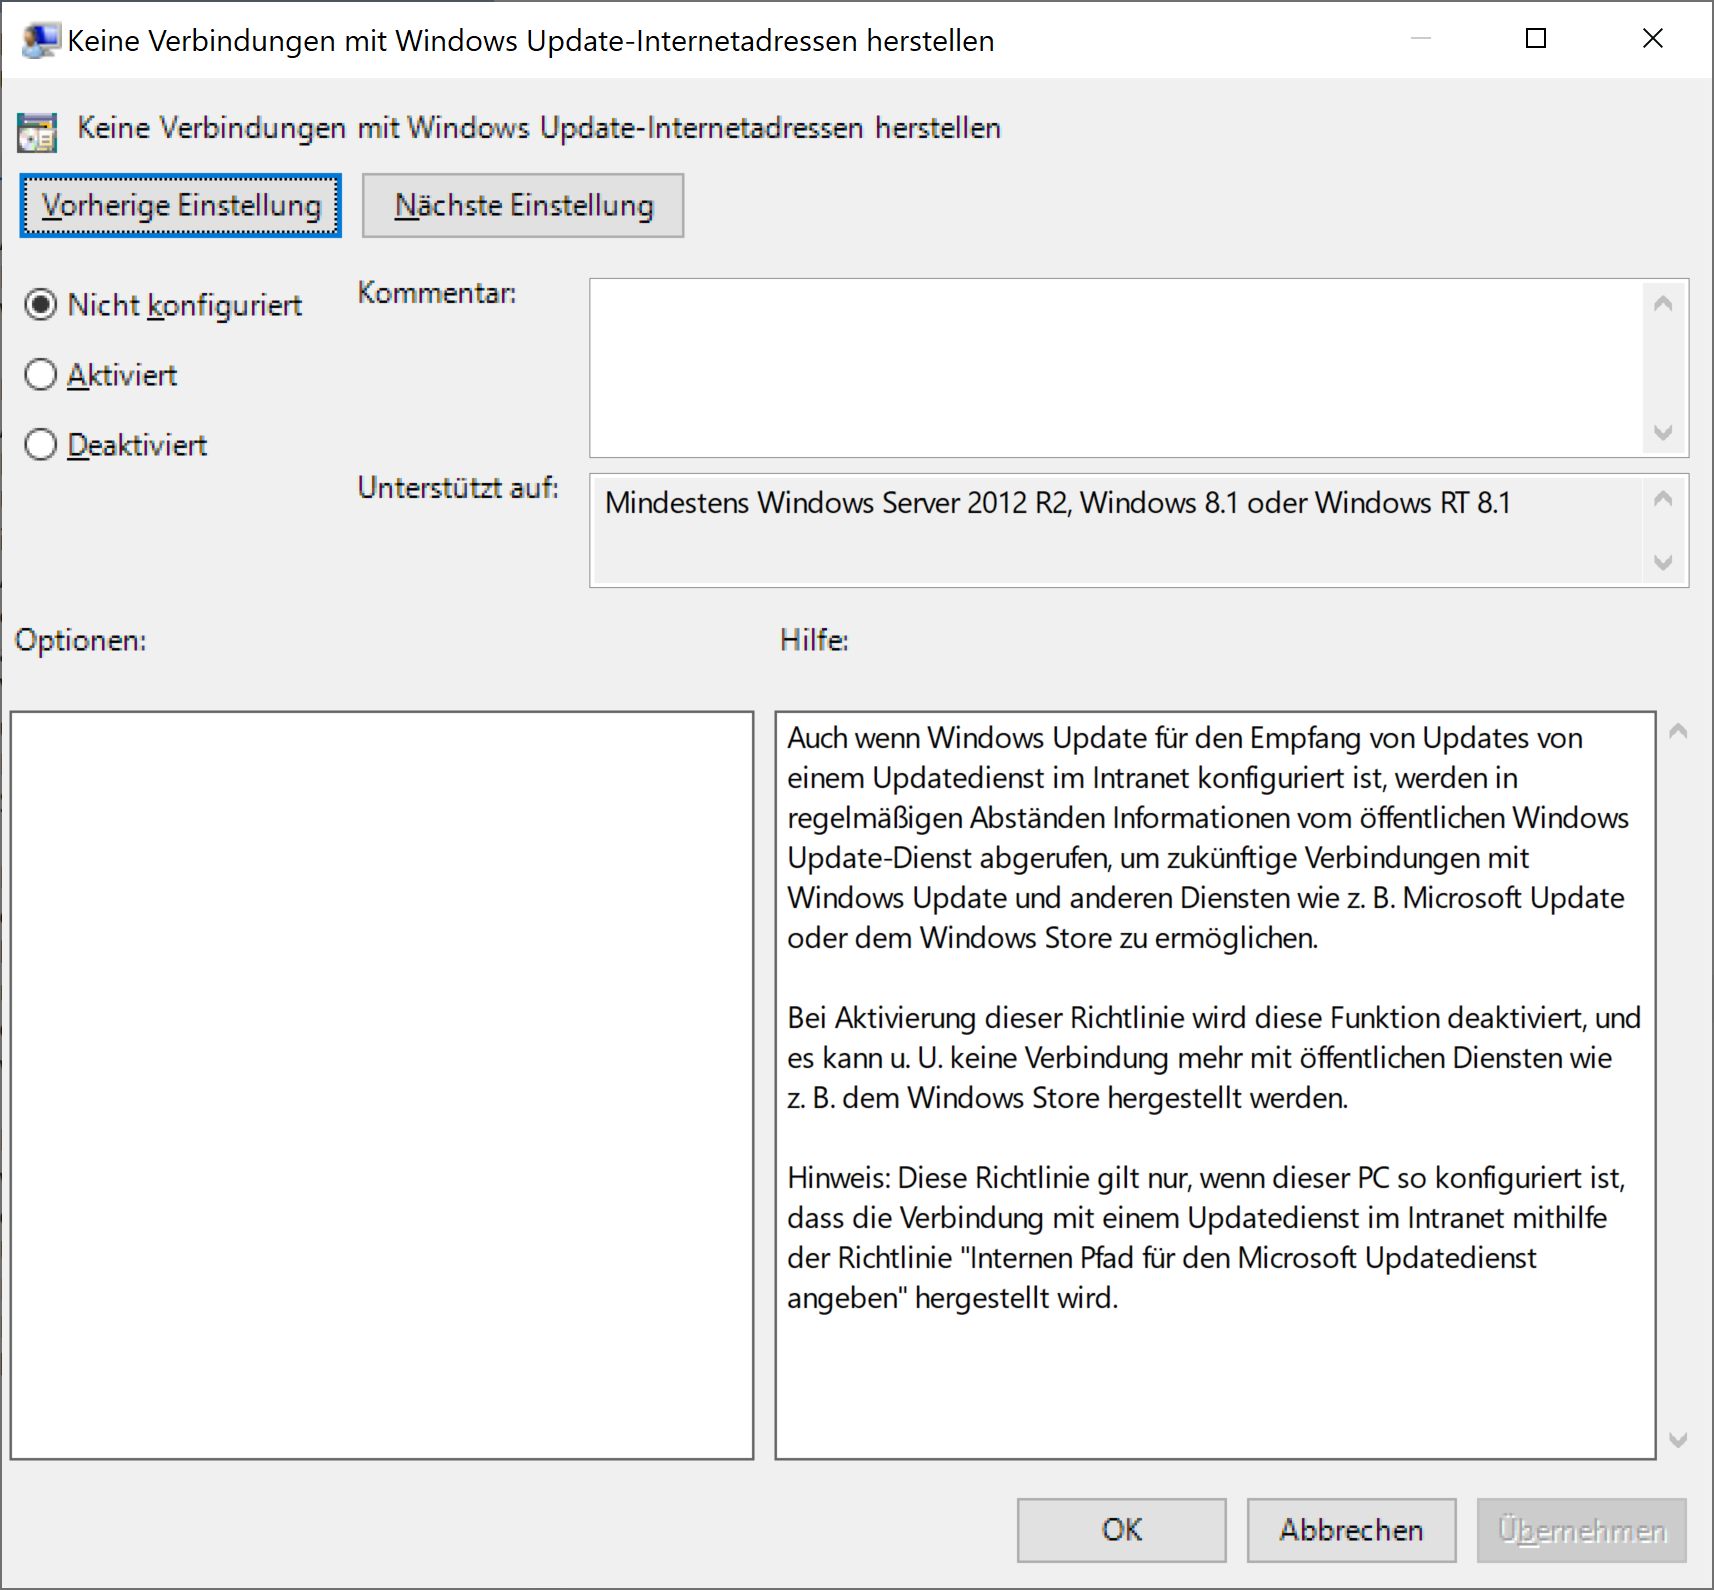This screenshot has width=1714, height=1590.
Task: Focus the Kommentar text field
Action: coord(1116,368)
